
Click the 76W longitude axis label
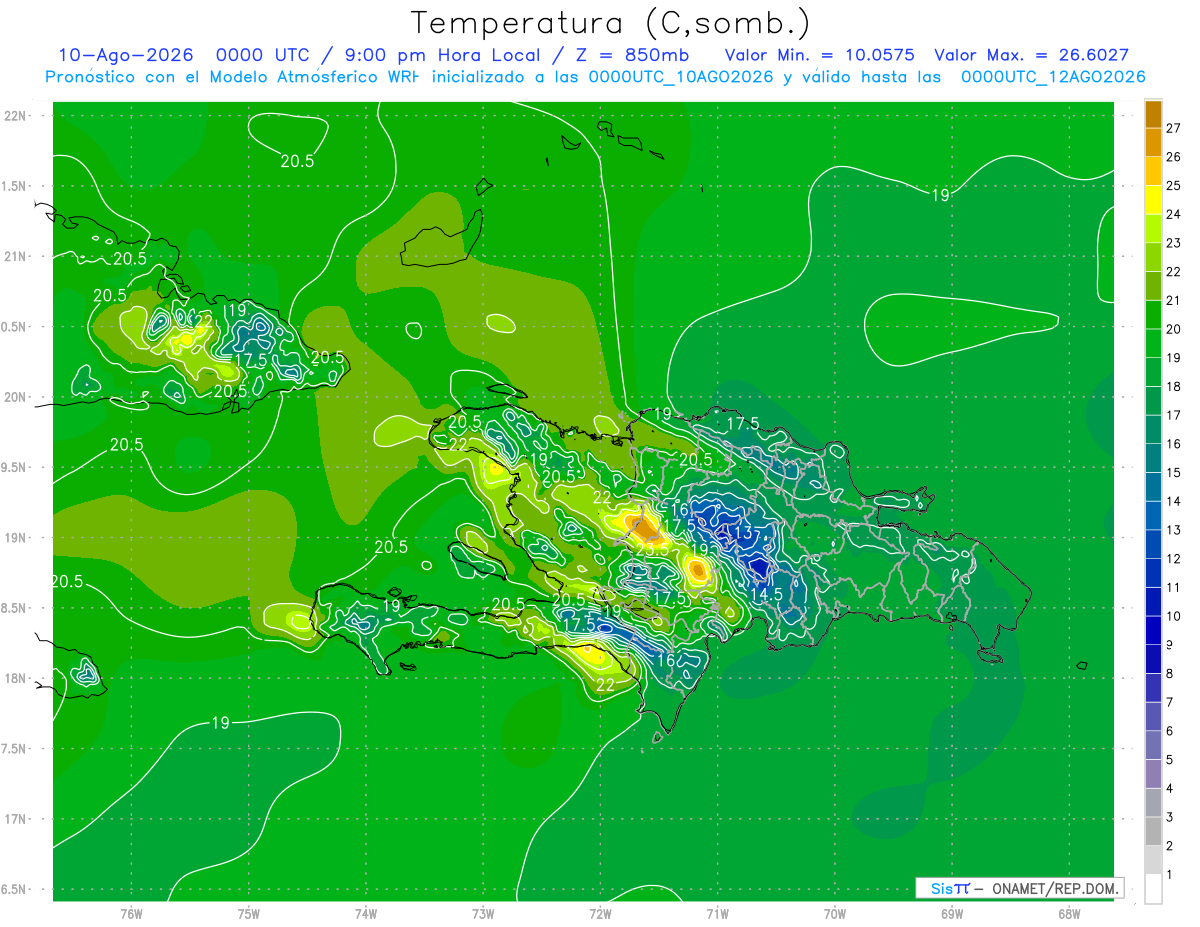[131, 913]
